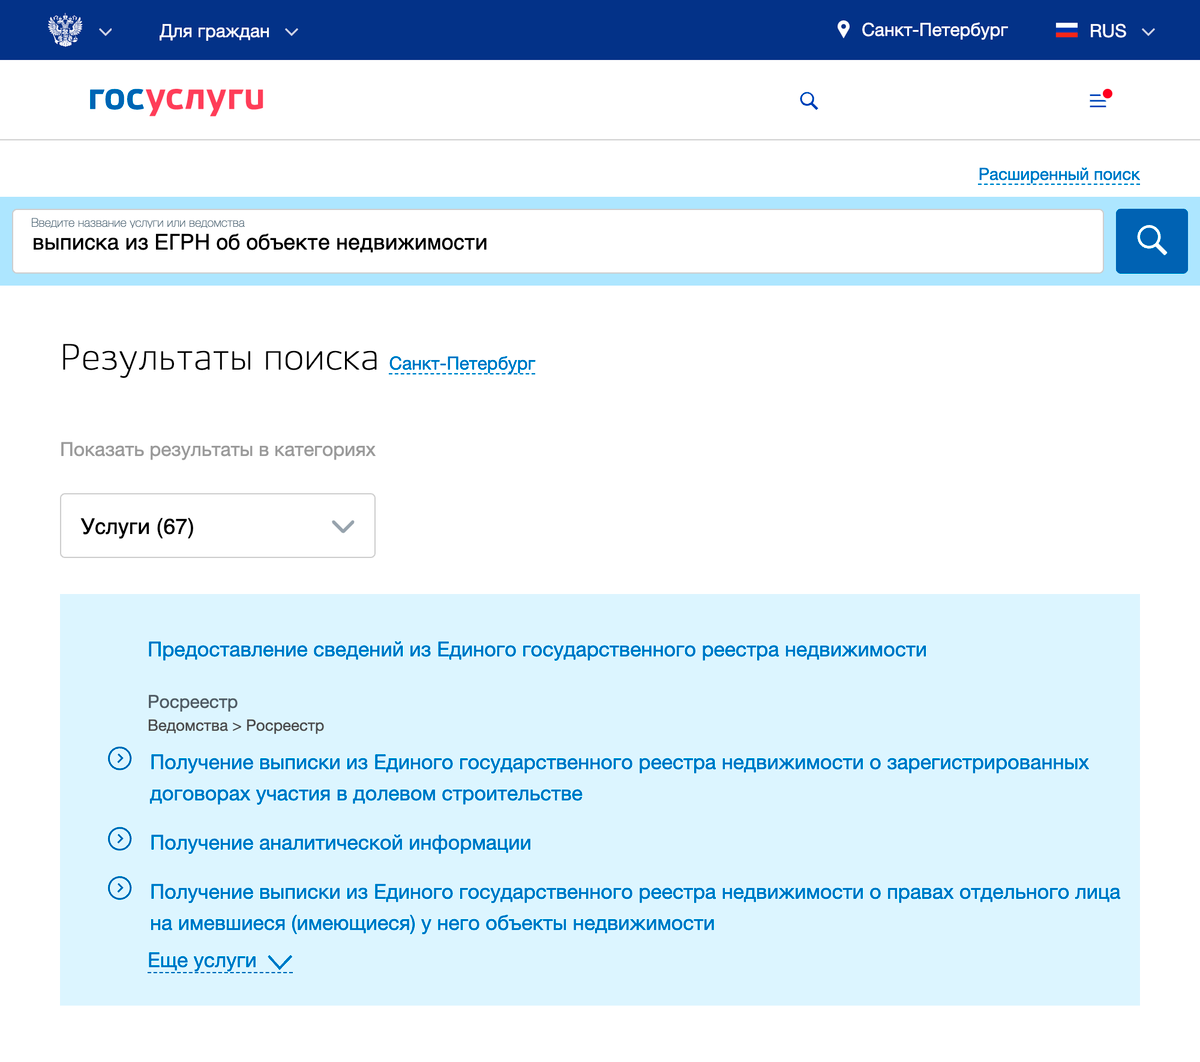Click "Показать результаты в категориях" label
This screenshot has height=1062, width=1200.
click(218, 450)
